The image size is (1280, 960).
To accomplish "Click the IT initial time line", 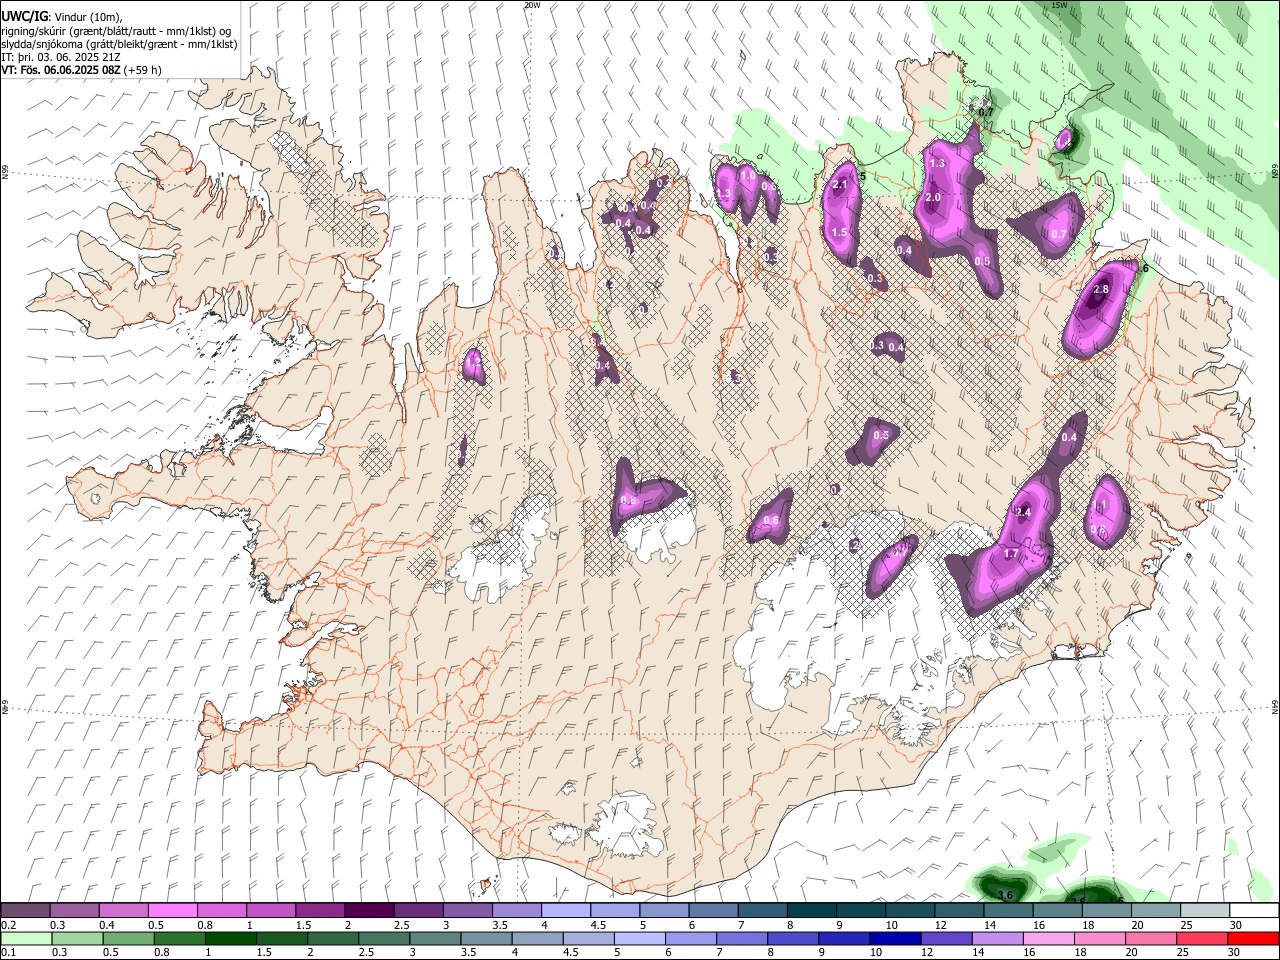I will tap(62, 57).
